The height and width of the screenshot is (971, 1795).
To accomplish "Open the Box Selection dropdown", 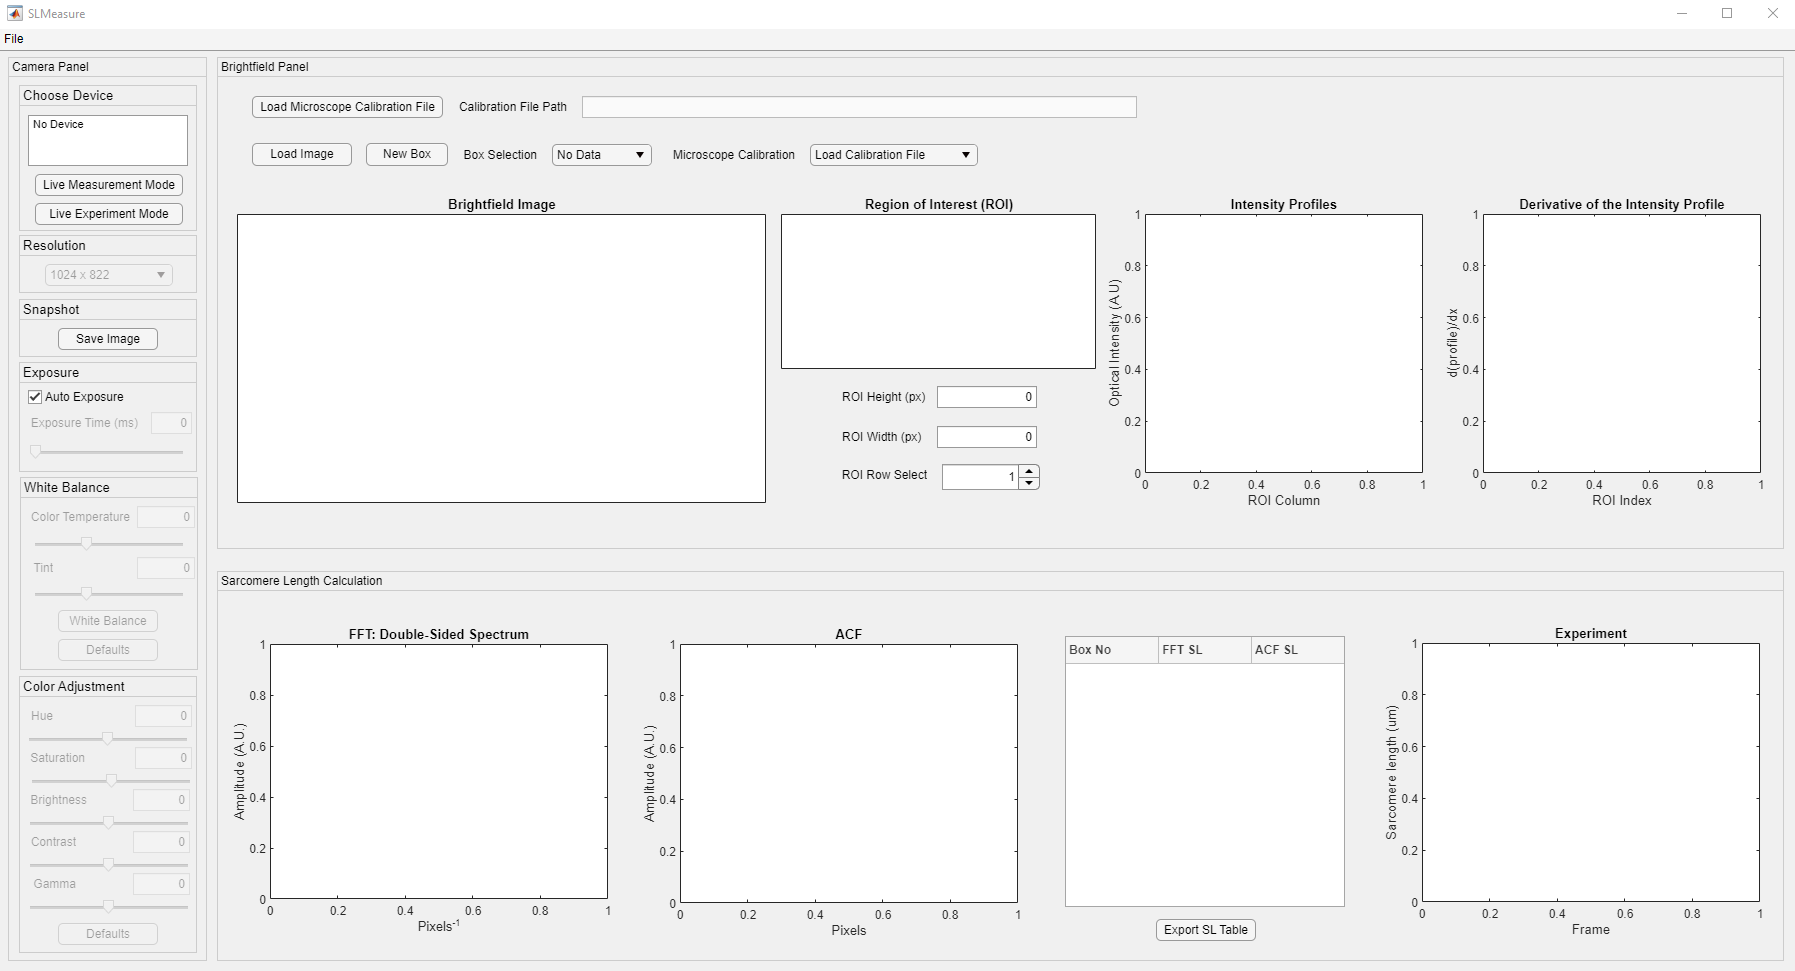I will pos(602,155).
